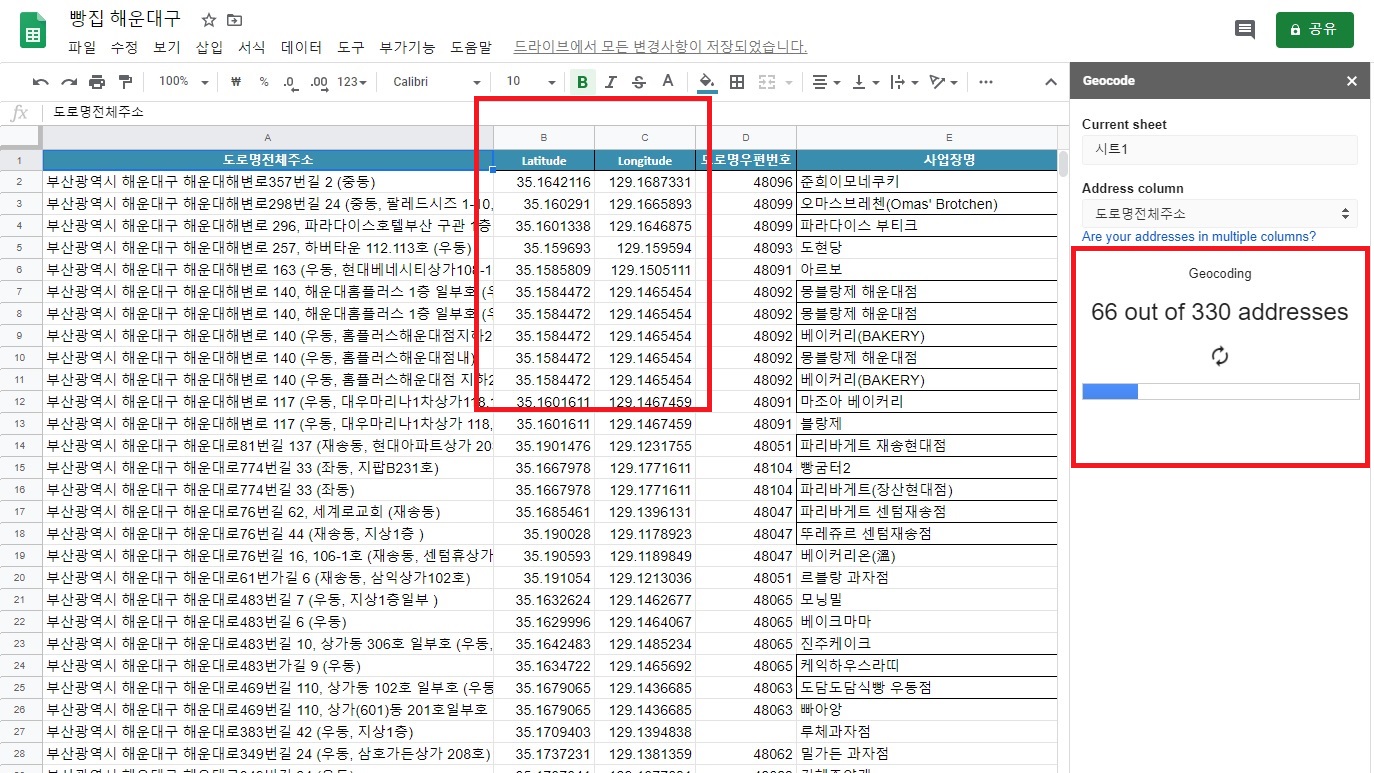This screenshot has width=1374, height=773.
Task: Click the undo arrow
Action: coord(41,82)
